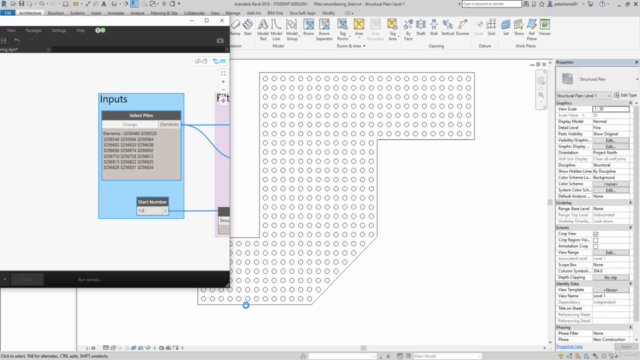Click Edit Type in Properties palette
Screen dimensions: 640x360
(x=625, y=96)
